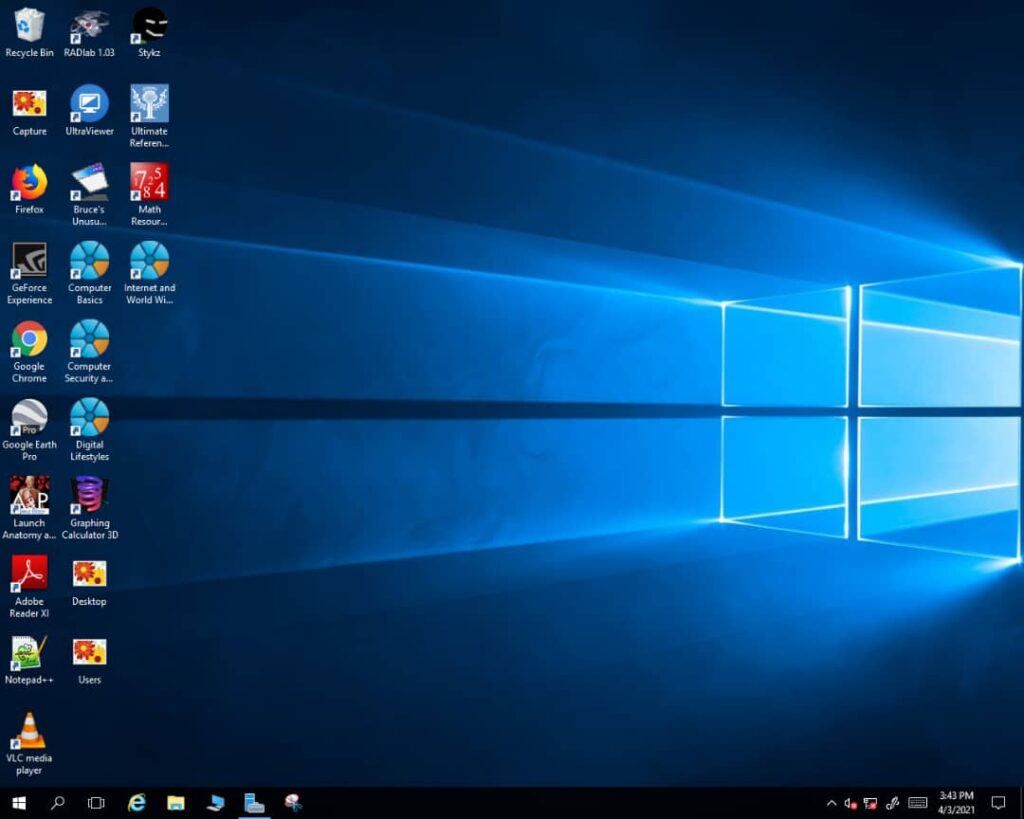Show hidden system tray icons
The width and height of the screenshot is (1024, 819).
831,803
